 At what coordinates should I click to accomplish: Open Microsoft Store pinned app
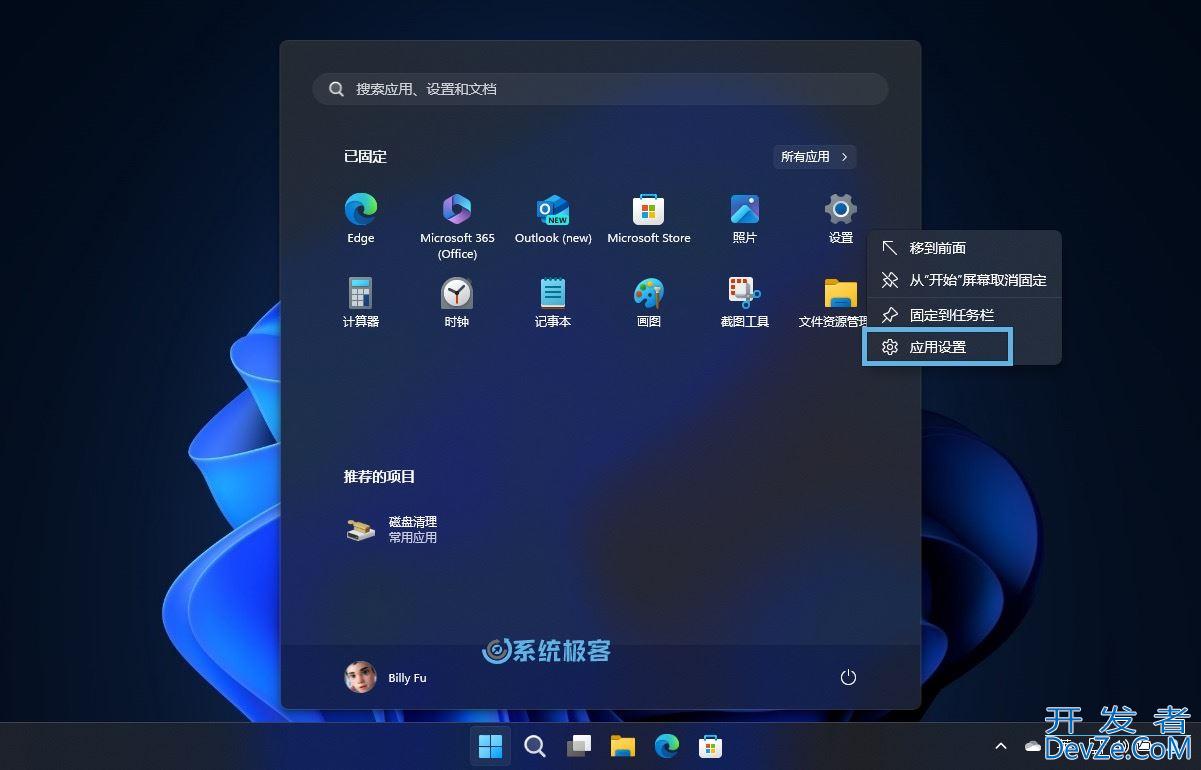[x=649, y=219]
